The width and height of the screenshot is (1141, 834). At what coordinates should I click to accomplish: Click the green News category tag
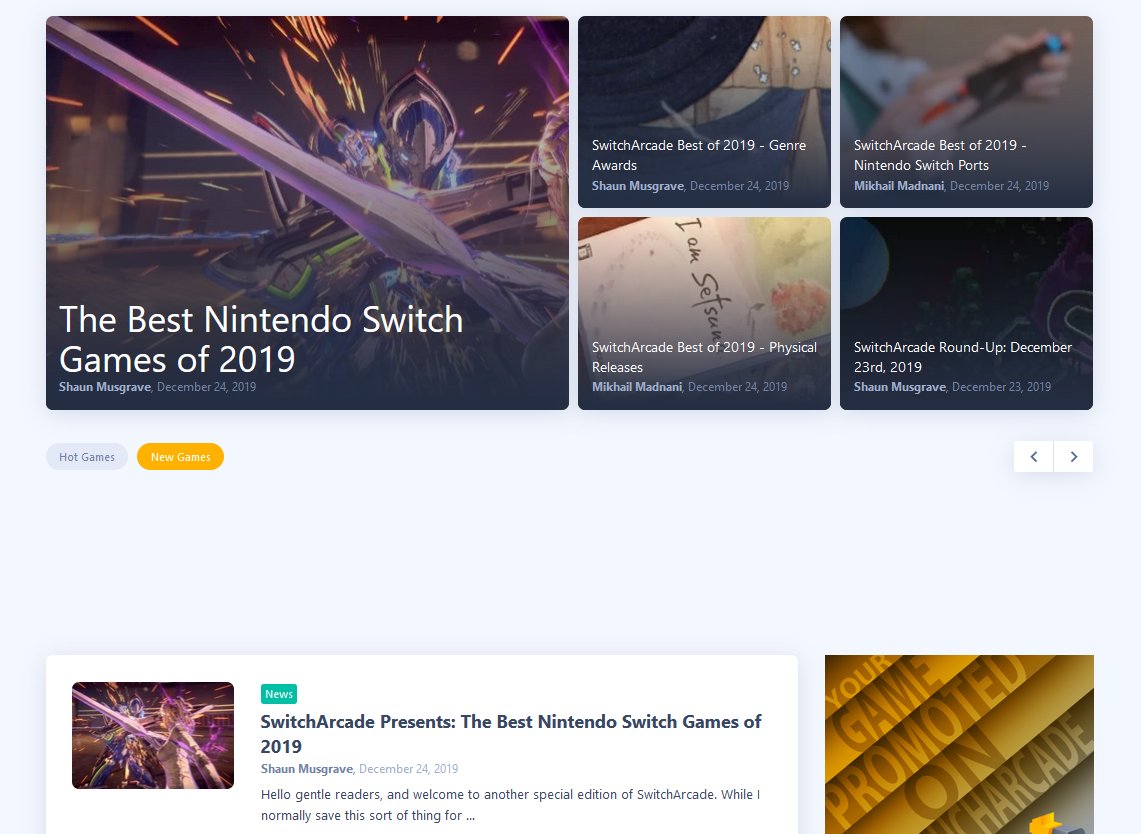pyautogui.click(x=279, y=694)
